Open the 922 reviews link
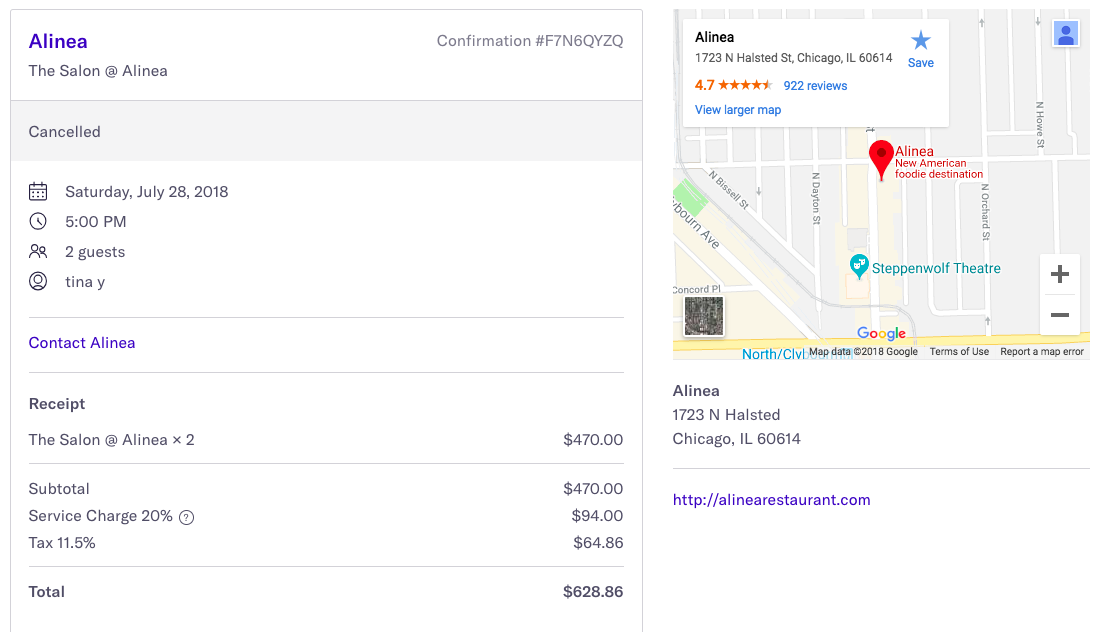This screenshot has height=632, width=1105. [x=815, y=86]
